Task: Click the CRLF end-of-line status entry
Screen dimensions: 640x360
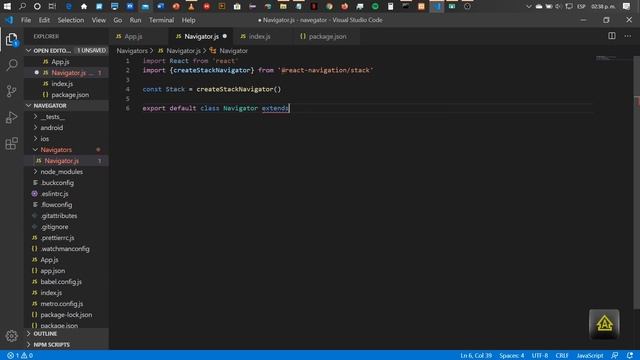Action: pos(562,356)
